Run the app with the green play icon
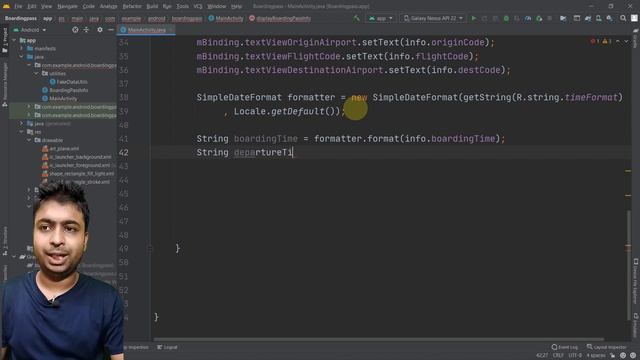This screenshot has height=360, width=640. pyautogui.click(x=473, y=18)
